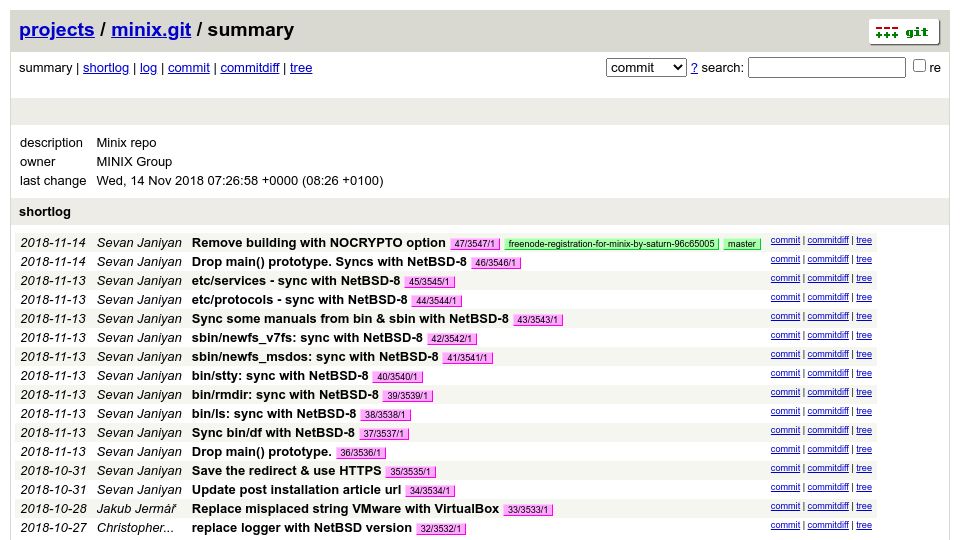Click author Christopher... in last row
Image resolution: width=960 pixels, height=540 pixels.
pos(135,528)
